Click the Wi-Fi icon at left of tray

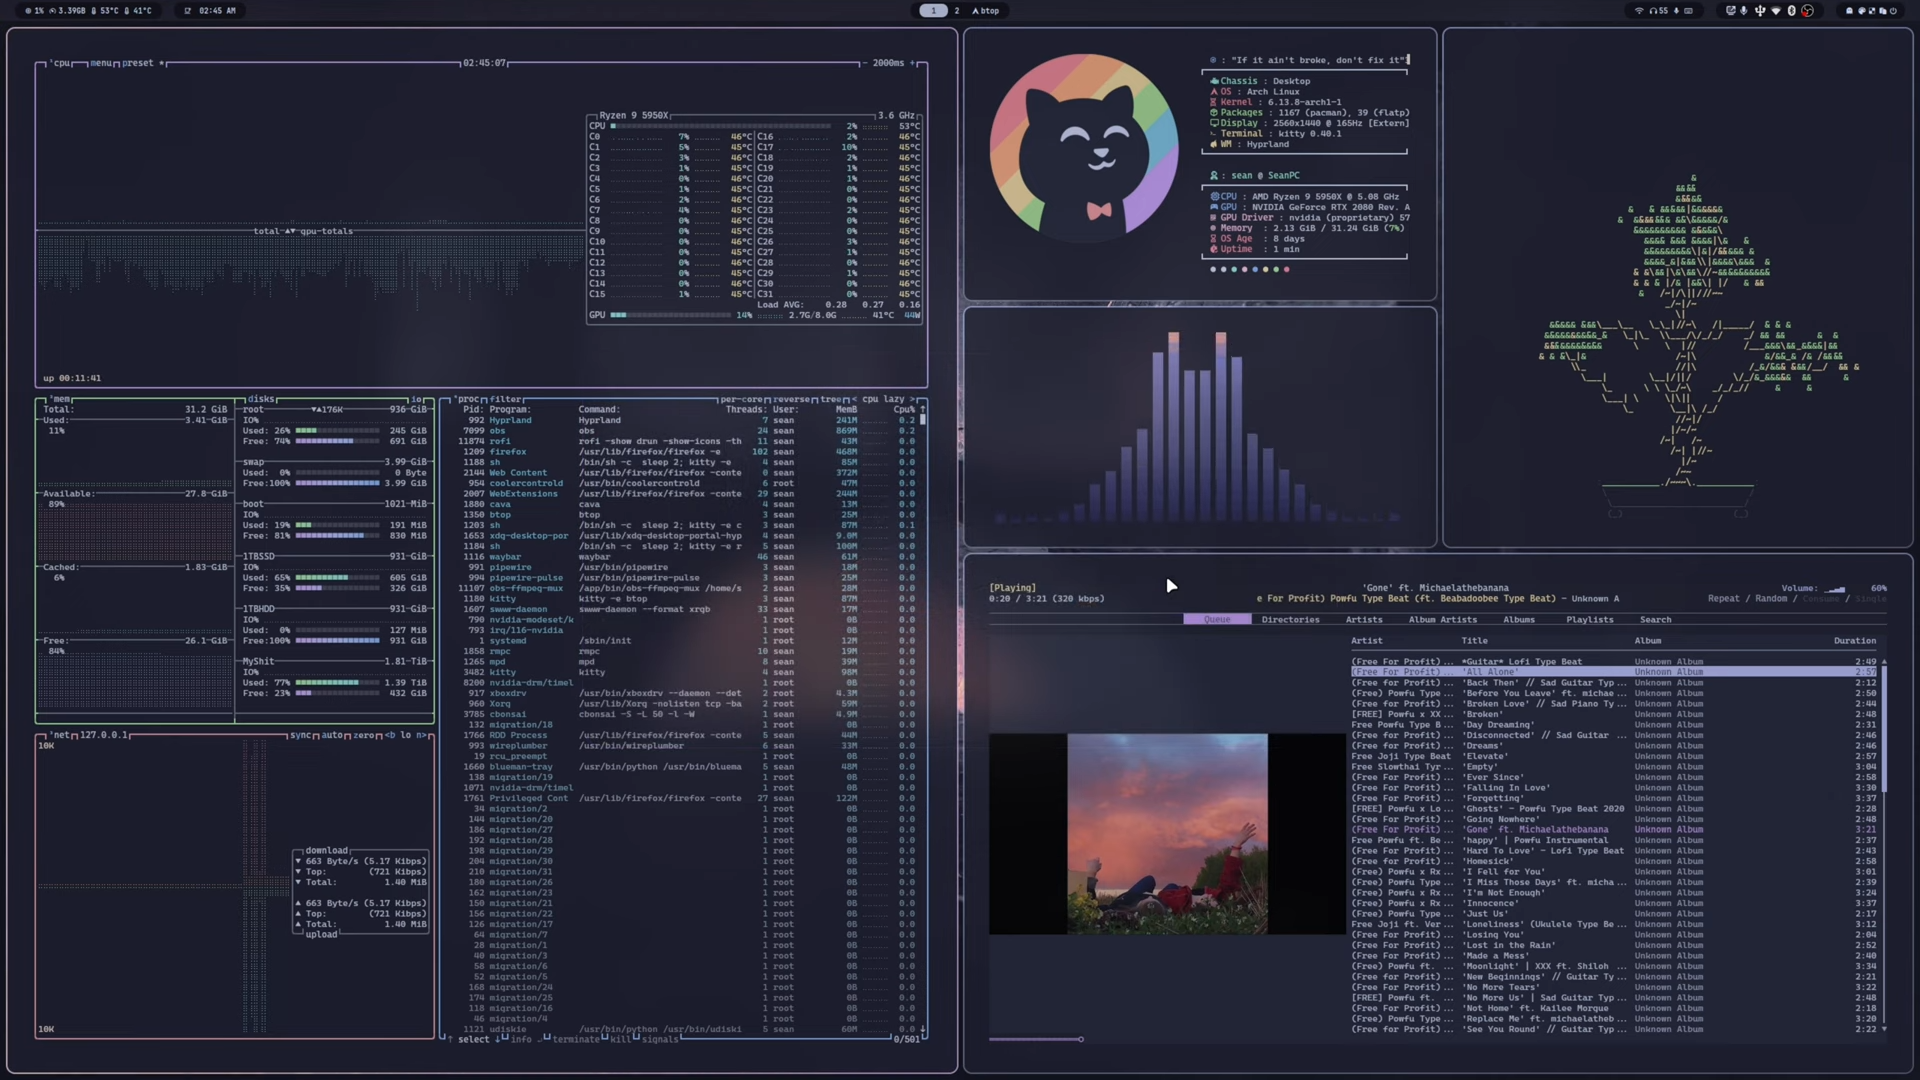click(x=1639, y=11)
